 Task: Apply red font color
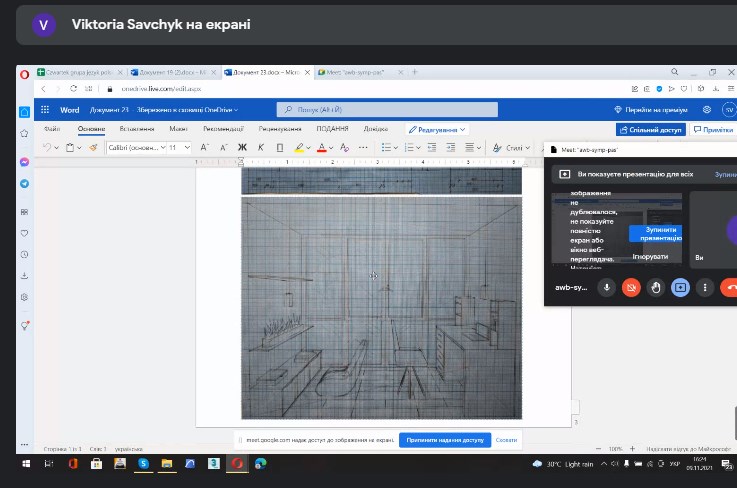[321, 148]
